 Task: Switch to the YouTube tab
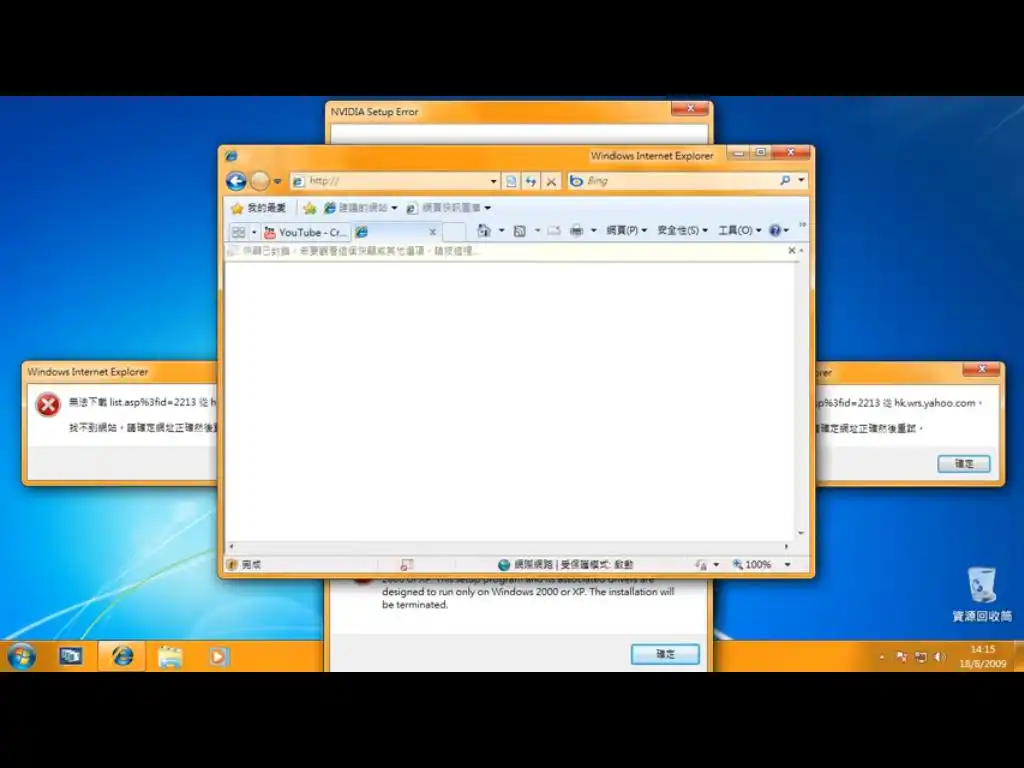click(x=306, y=232)
